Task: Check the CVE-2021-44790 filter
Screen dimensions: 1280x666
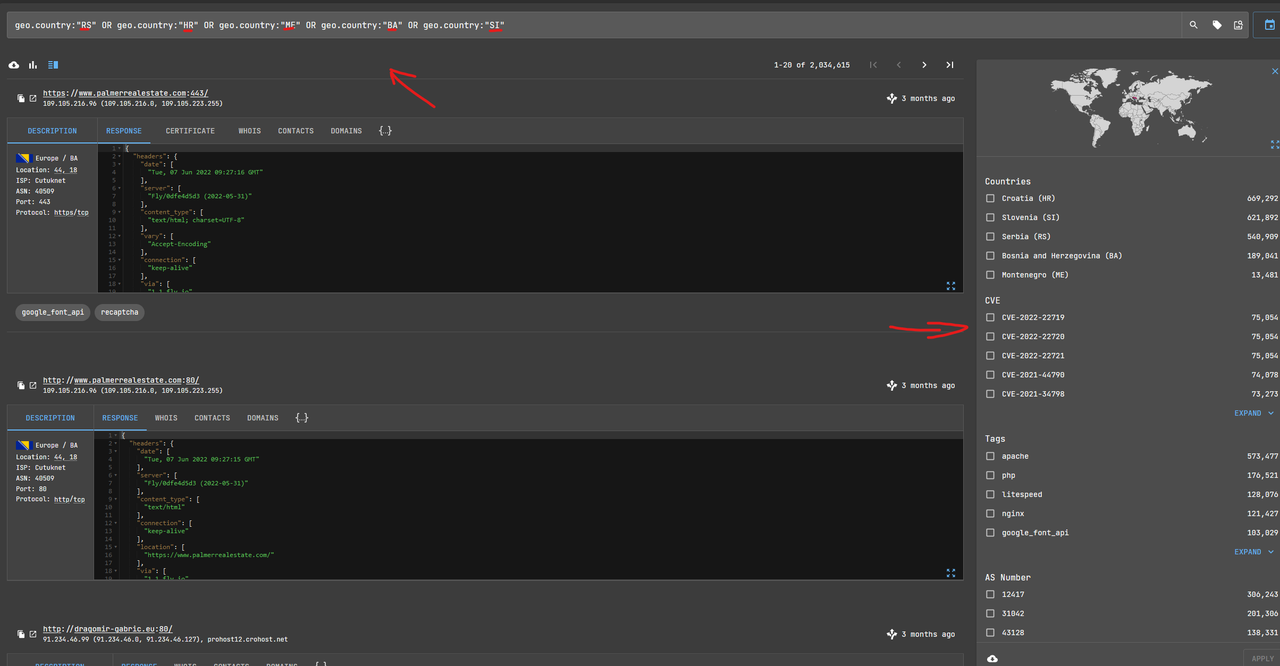Action: (990, 374)
